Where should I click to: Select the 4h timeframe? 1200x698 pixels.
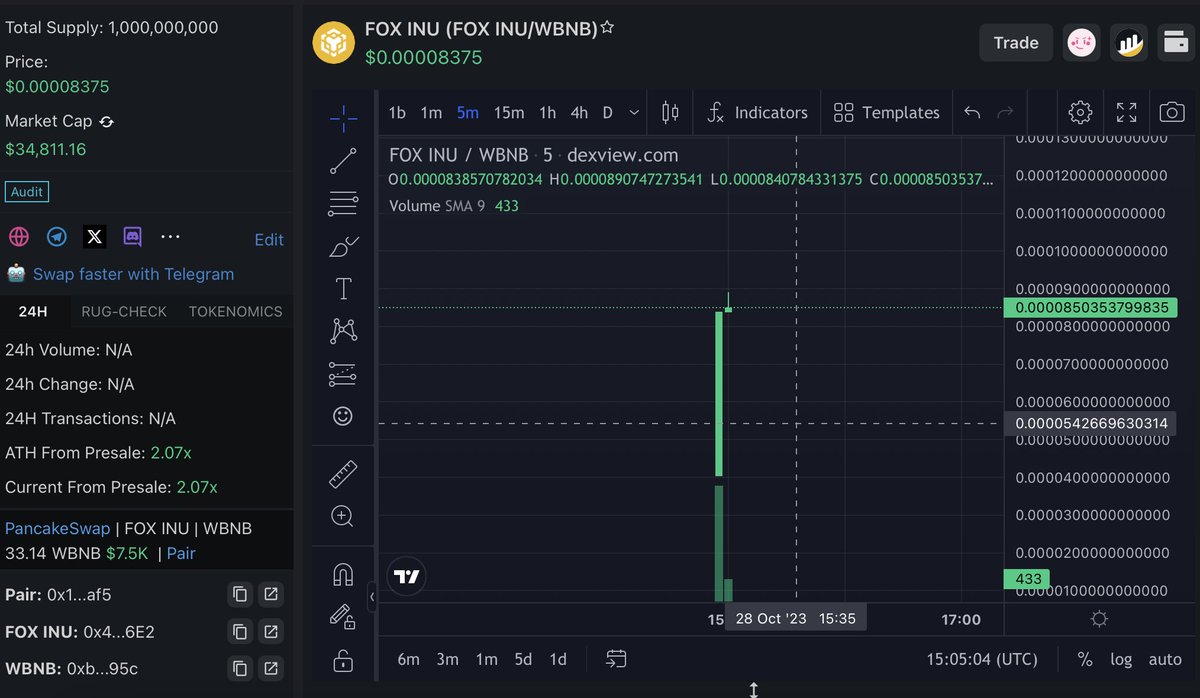click(579, 113)
